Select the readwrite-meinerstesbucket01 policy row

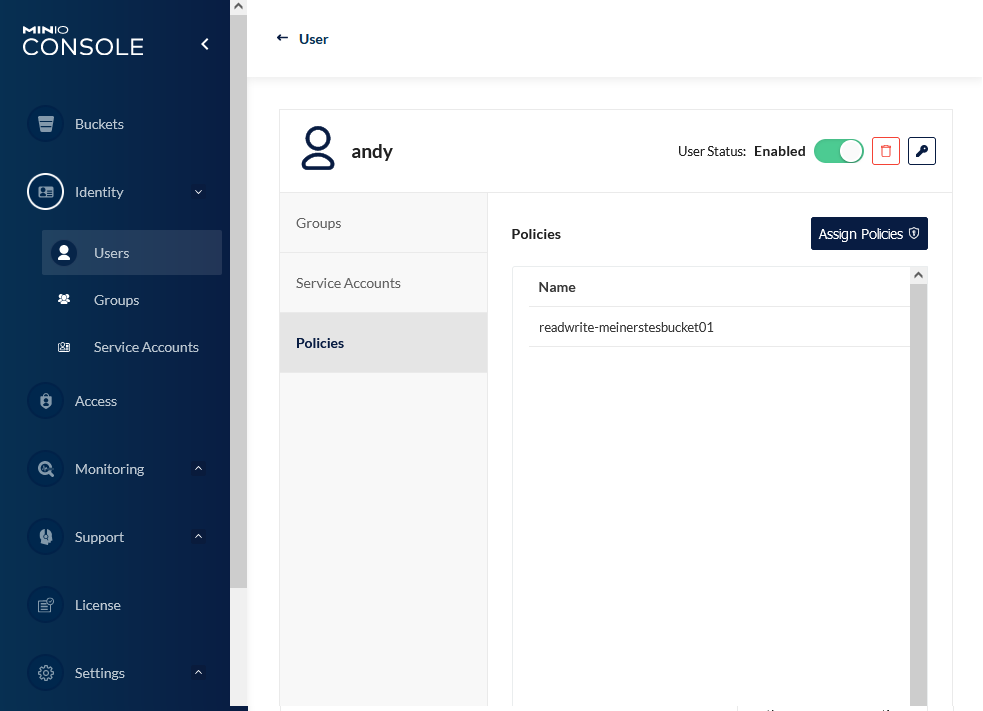pyautogui.click(x=626, y=327)
